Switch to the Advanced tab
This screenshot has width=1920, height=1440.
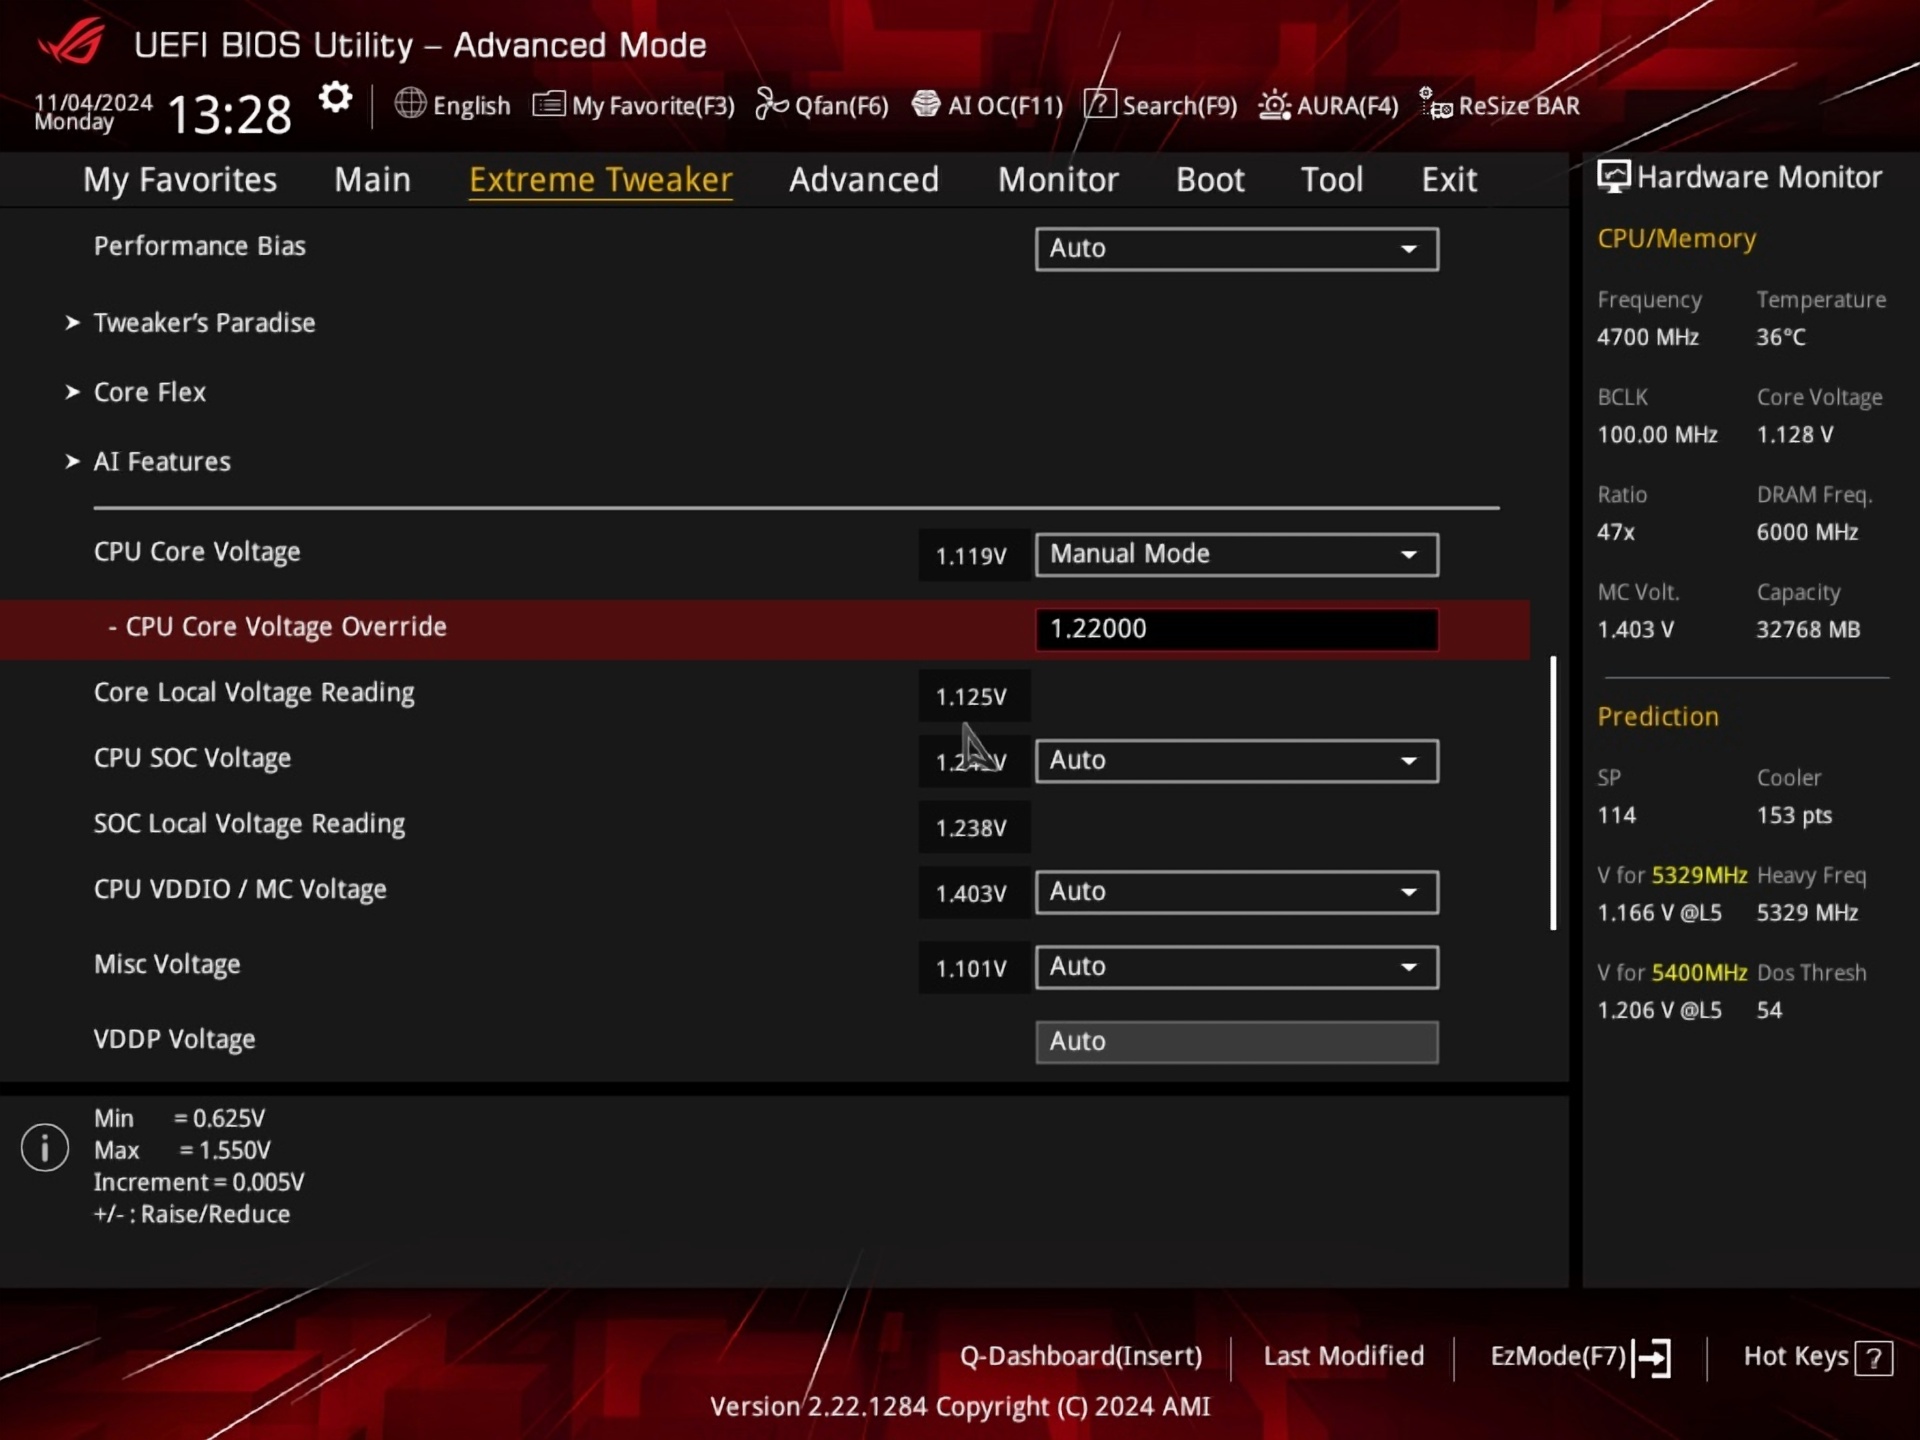pyautogui.click(x=864, y=179)
